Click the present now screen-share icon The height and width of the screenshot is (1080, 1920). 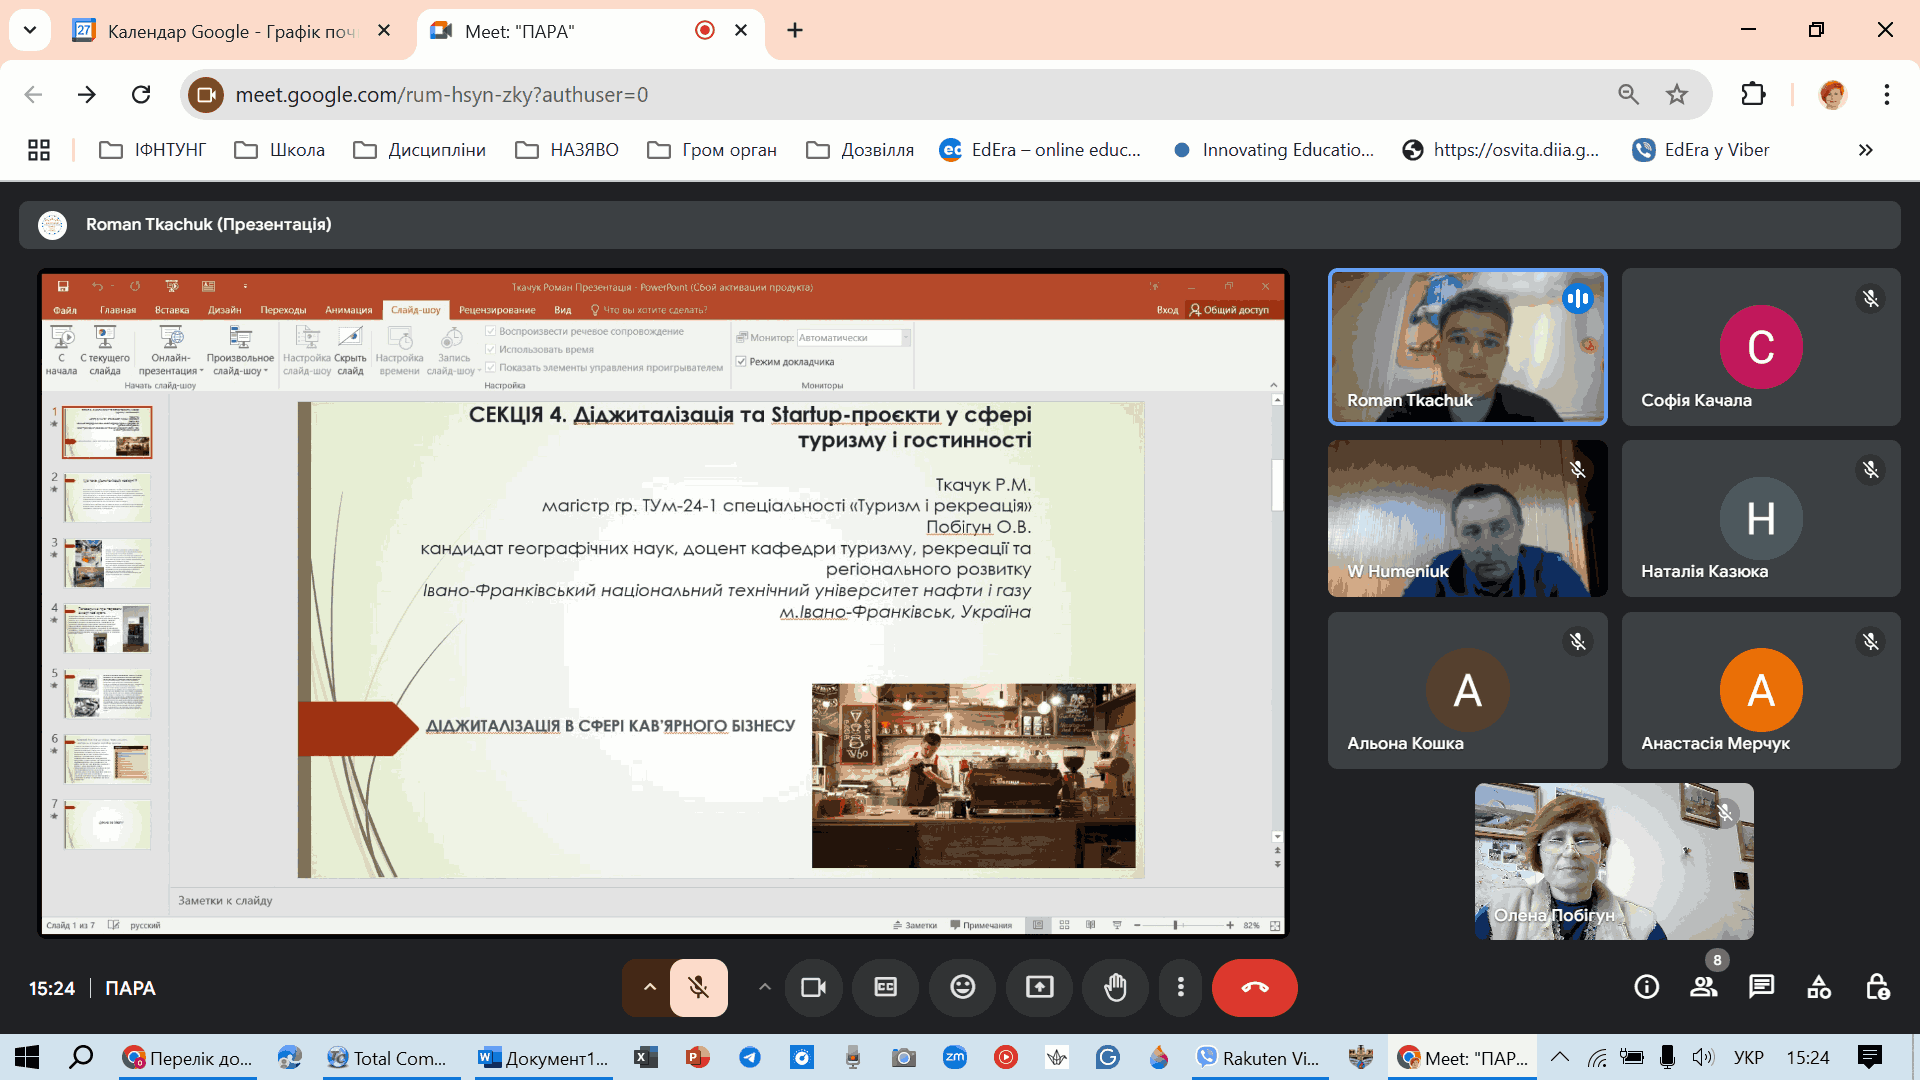point(1039,988)
